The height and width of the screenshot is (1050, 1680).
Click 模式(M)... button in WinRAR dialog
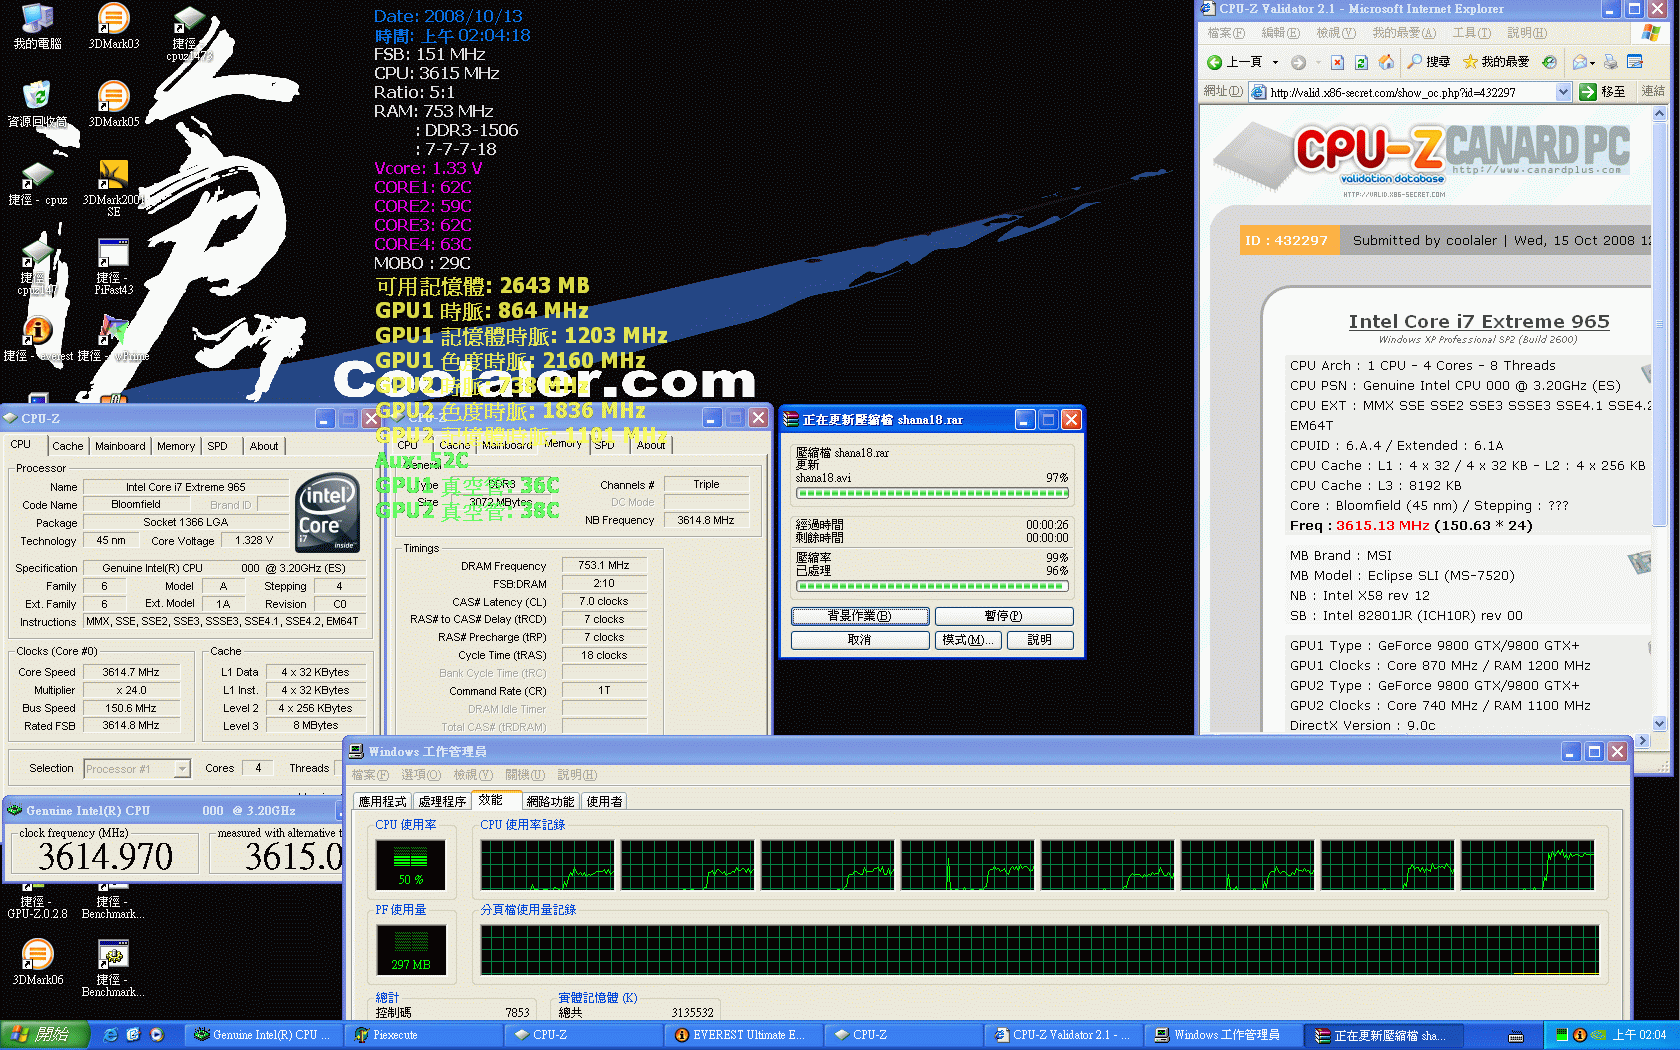coord(968,640)
